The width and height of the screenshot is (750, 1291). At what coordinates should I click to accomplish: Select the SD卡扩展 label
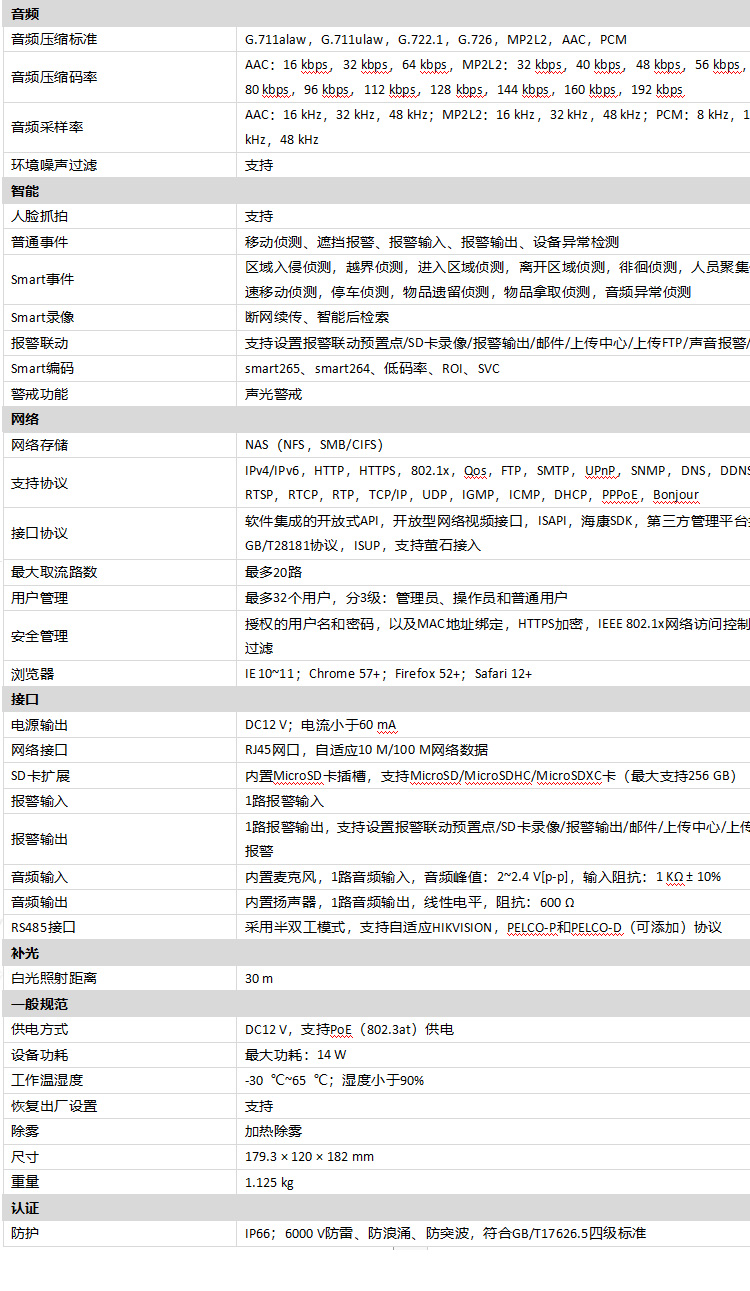40,775
